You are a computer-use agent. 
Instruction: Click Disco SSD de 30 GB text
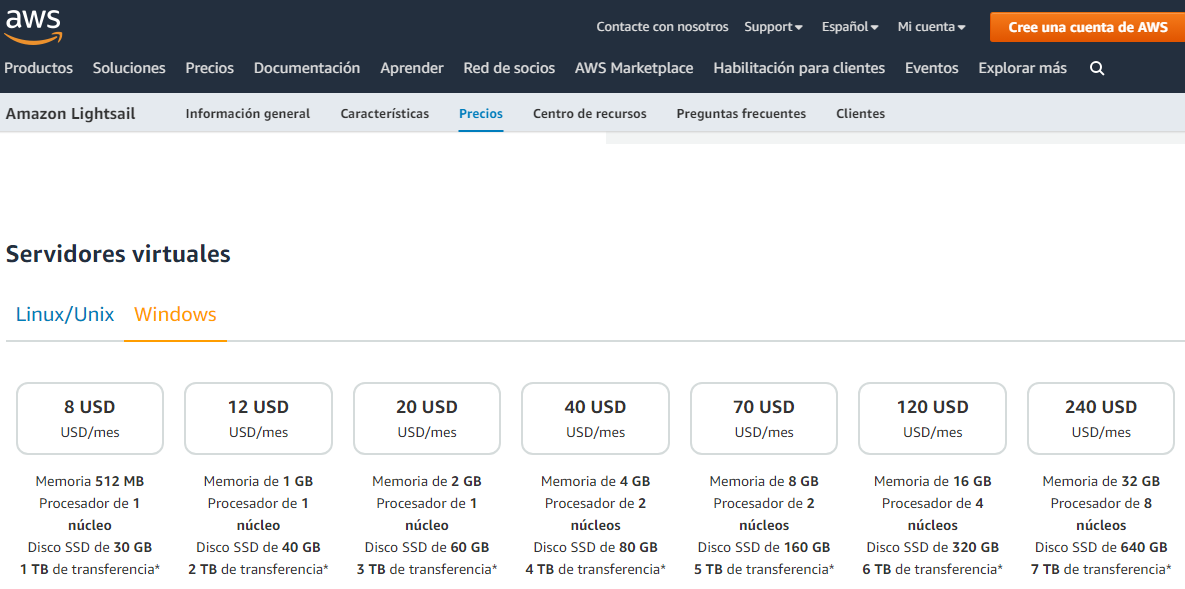pos(90,547)
